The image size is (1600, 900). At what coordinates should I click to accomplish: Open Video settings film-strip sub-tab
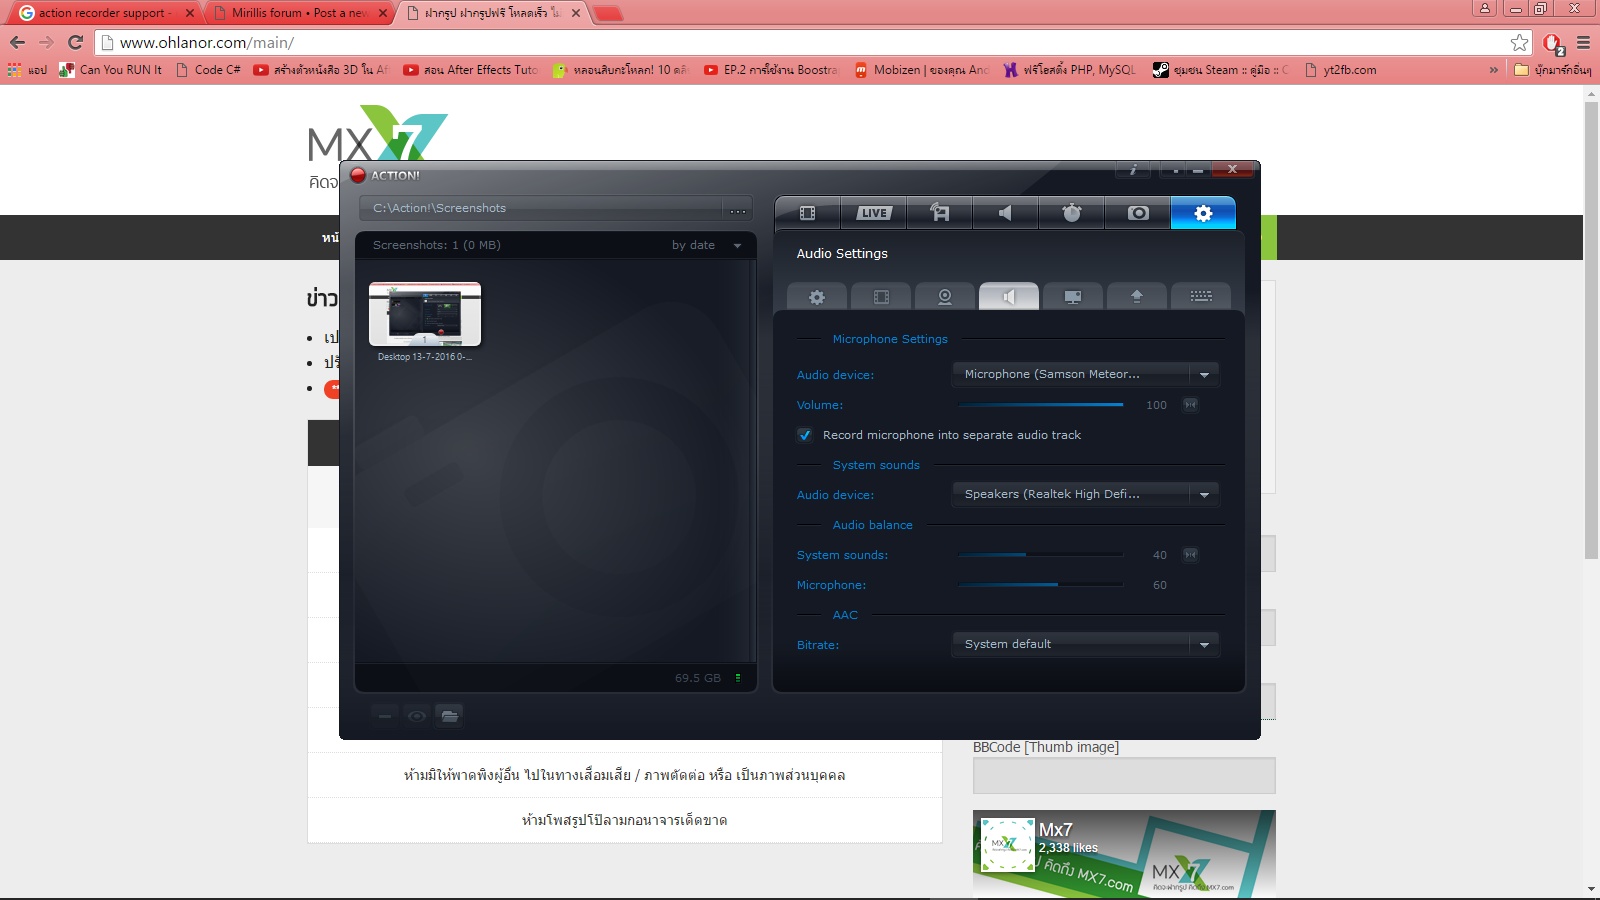[x=881, y=297]
